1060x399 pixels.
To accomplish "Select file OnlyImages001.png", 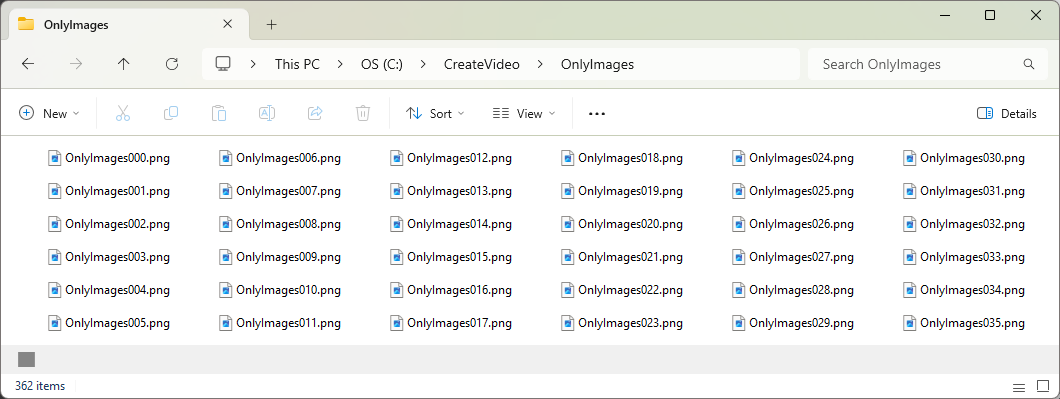I will 109,191.
